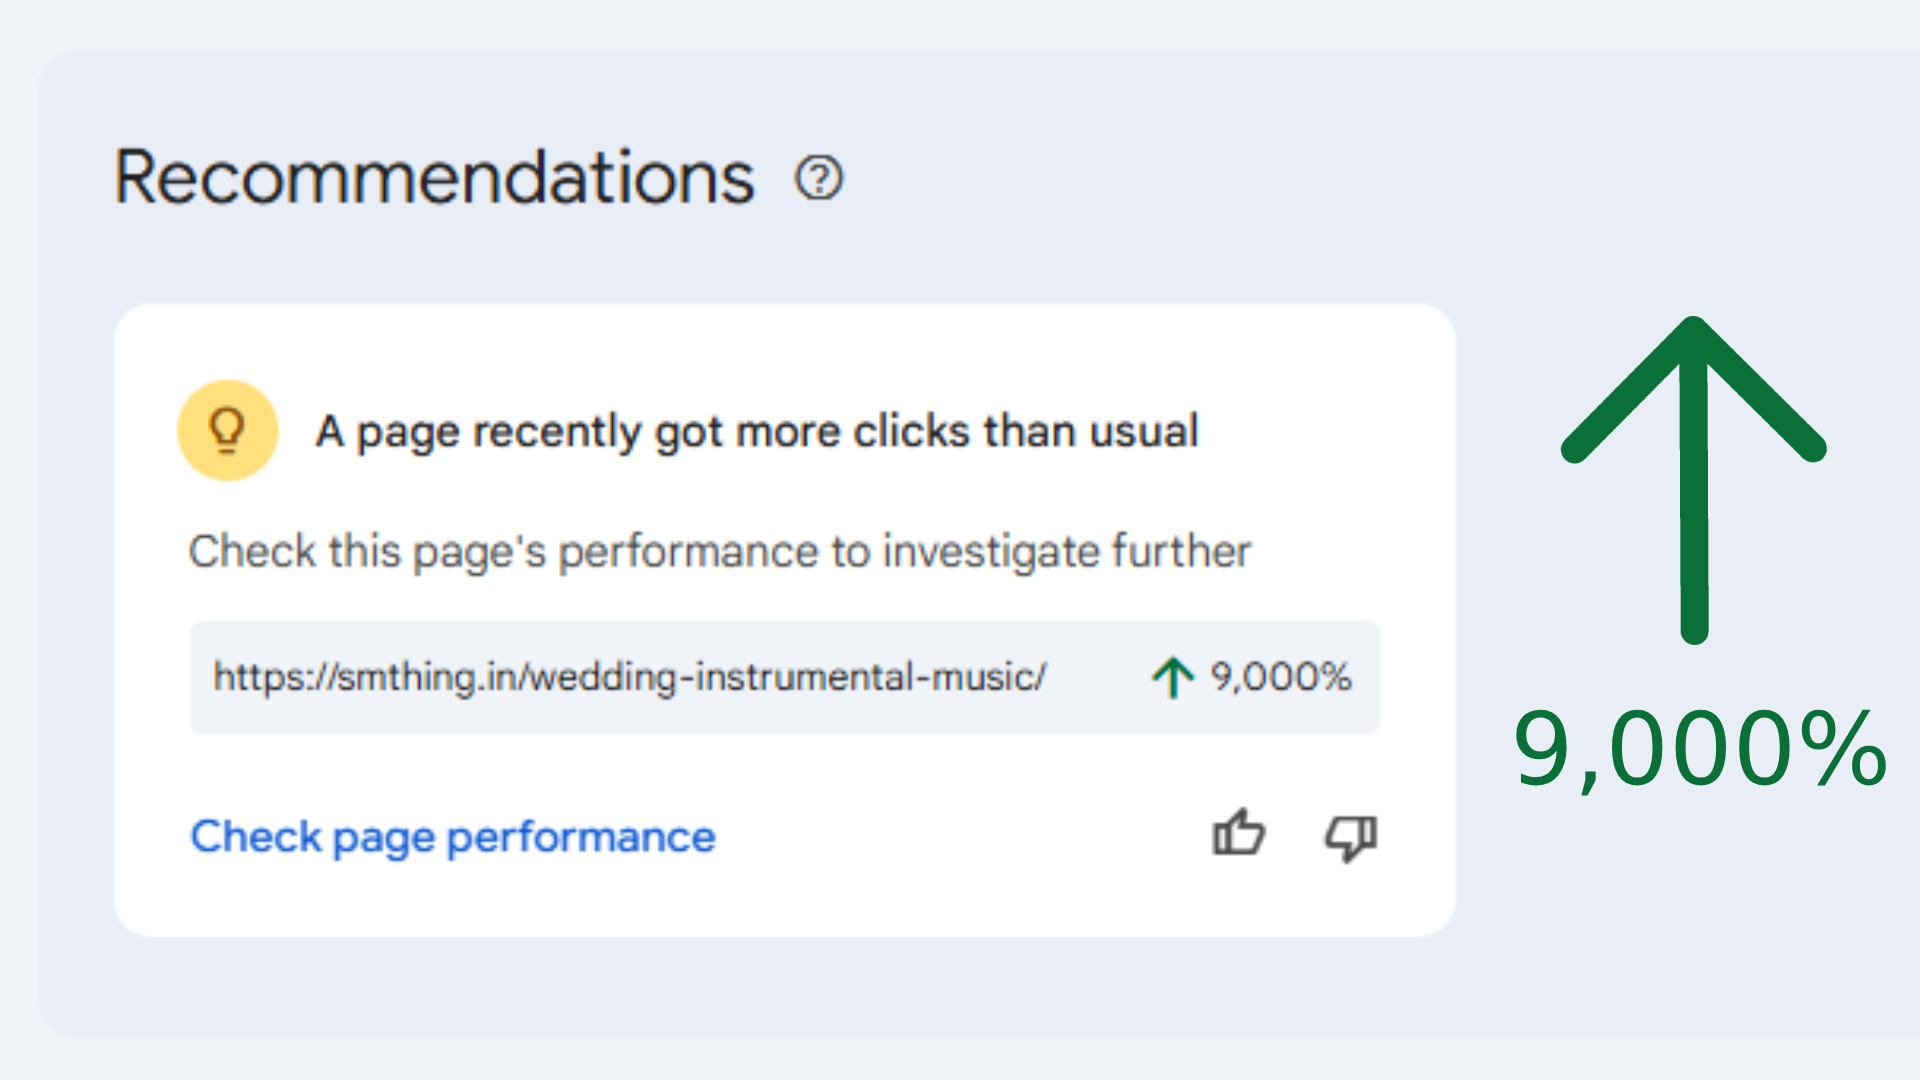Open the Check page performance link
Image resolution: width=1920 pixels, height=1080 pixels.
pos(453,837)
